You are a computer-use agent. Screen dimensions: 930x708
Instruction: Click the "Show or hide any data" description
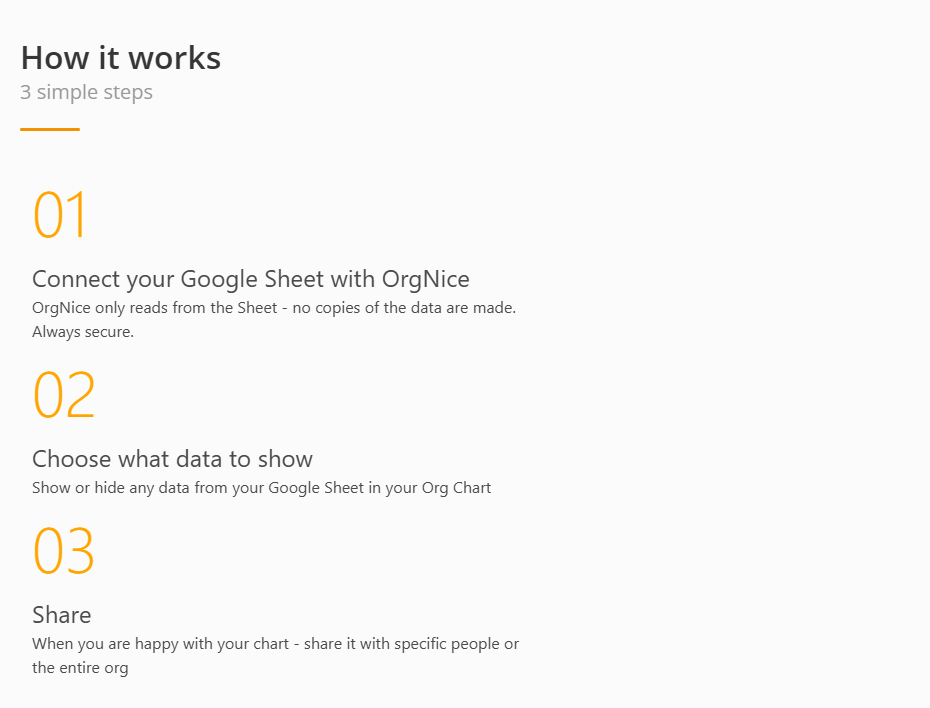261,488
